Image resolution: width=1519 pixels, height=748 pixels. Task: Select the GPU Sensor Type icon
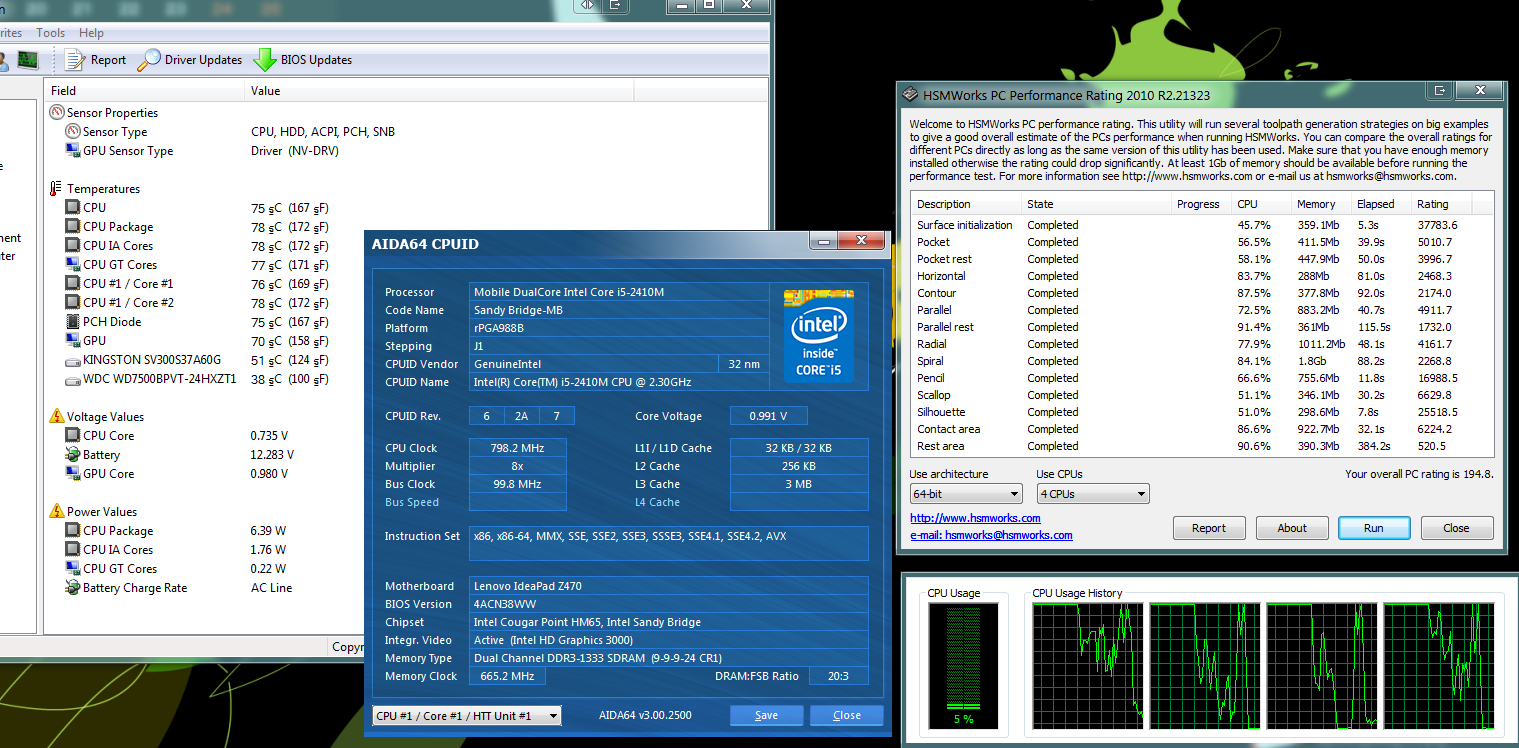[x=73, y=151]
